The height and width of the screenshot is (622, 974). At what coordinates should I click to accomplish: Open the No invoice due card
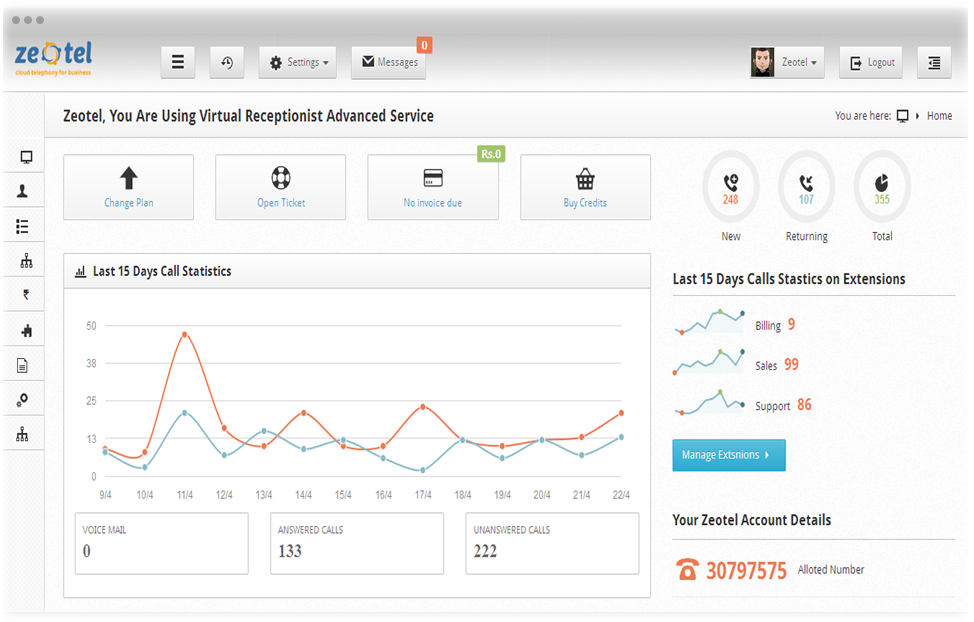click(433, 187)
